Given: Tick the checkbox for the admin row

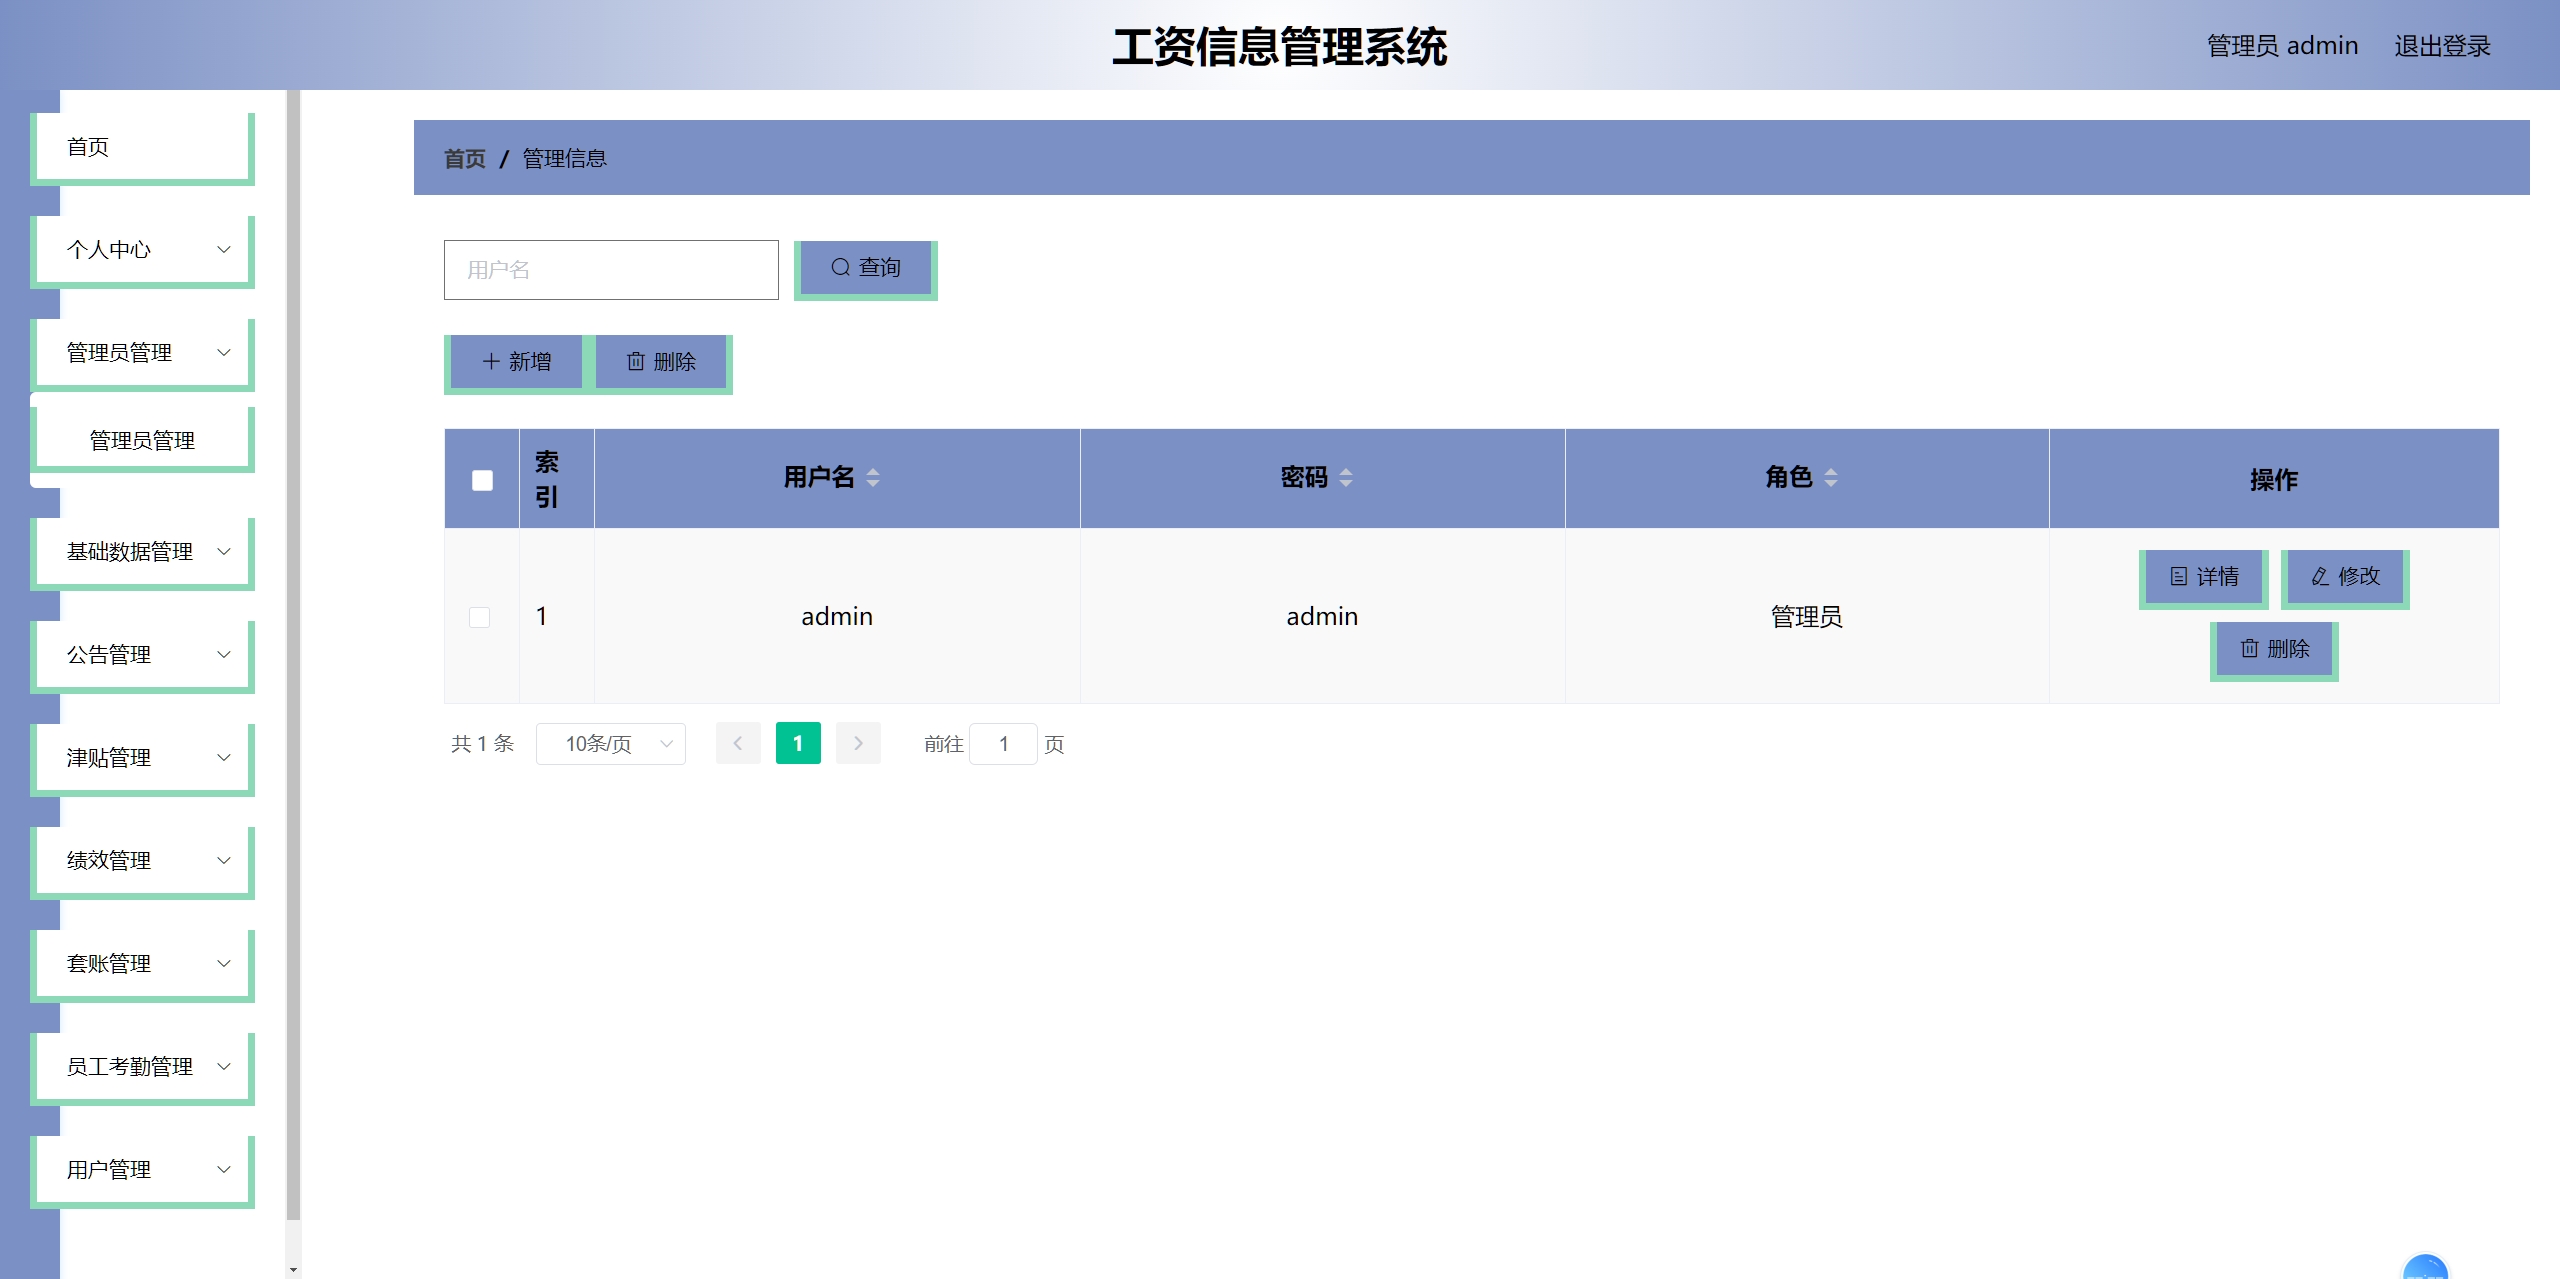Looking at the screenshot, I should (x=480, y=617).
